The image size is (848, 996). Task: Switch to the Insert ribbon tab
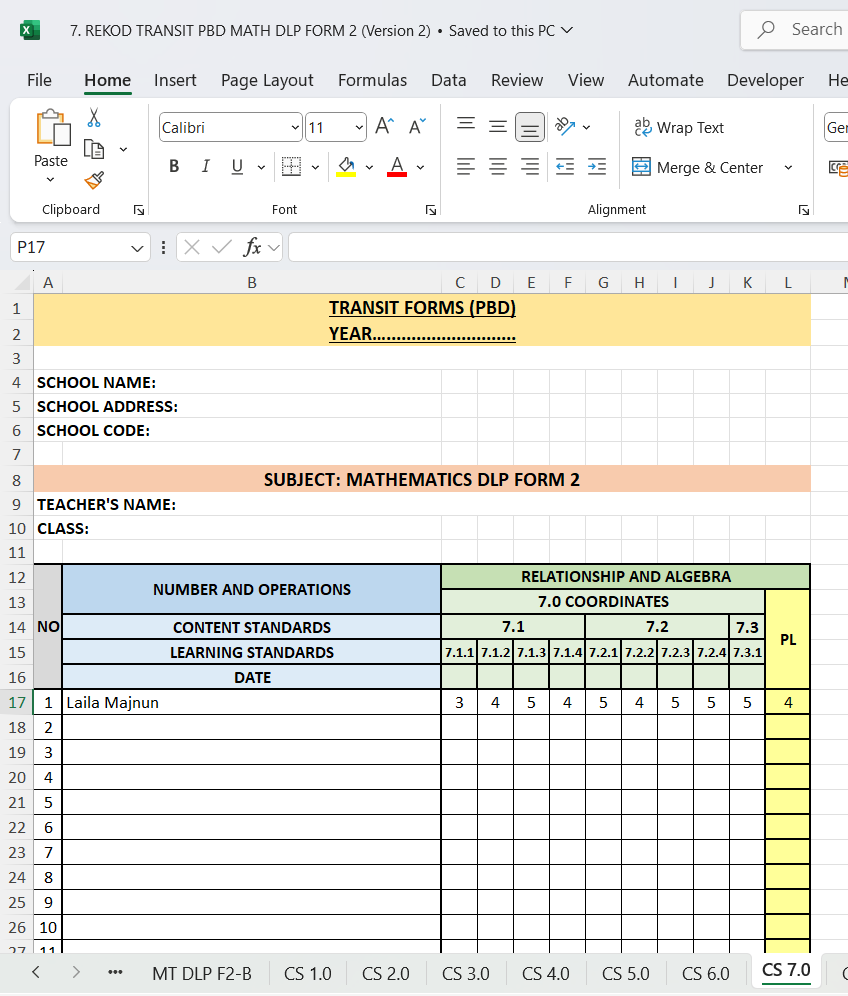175,80
